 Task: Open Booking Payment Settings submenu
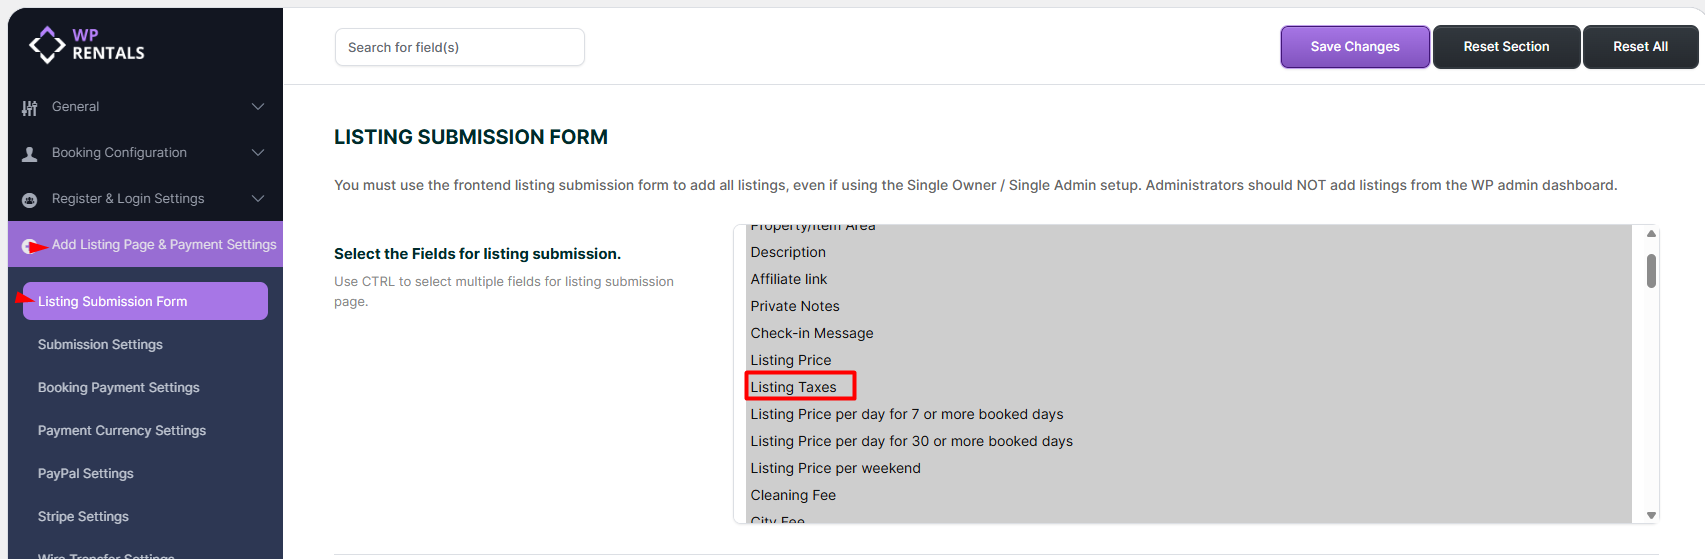119,387
